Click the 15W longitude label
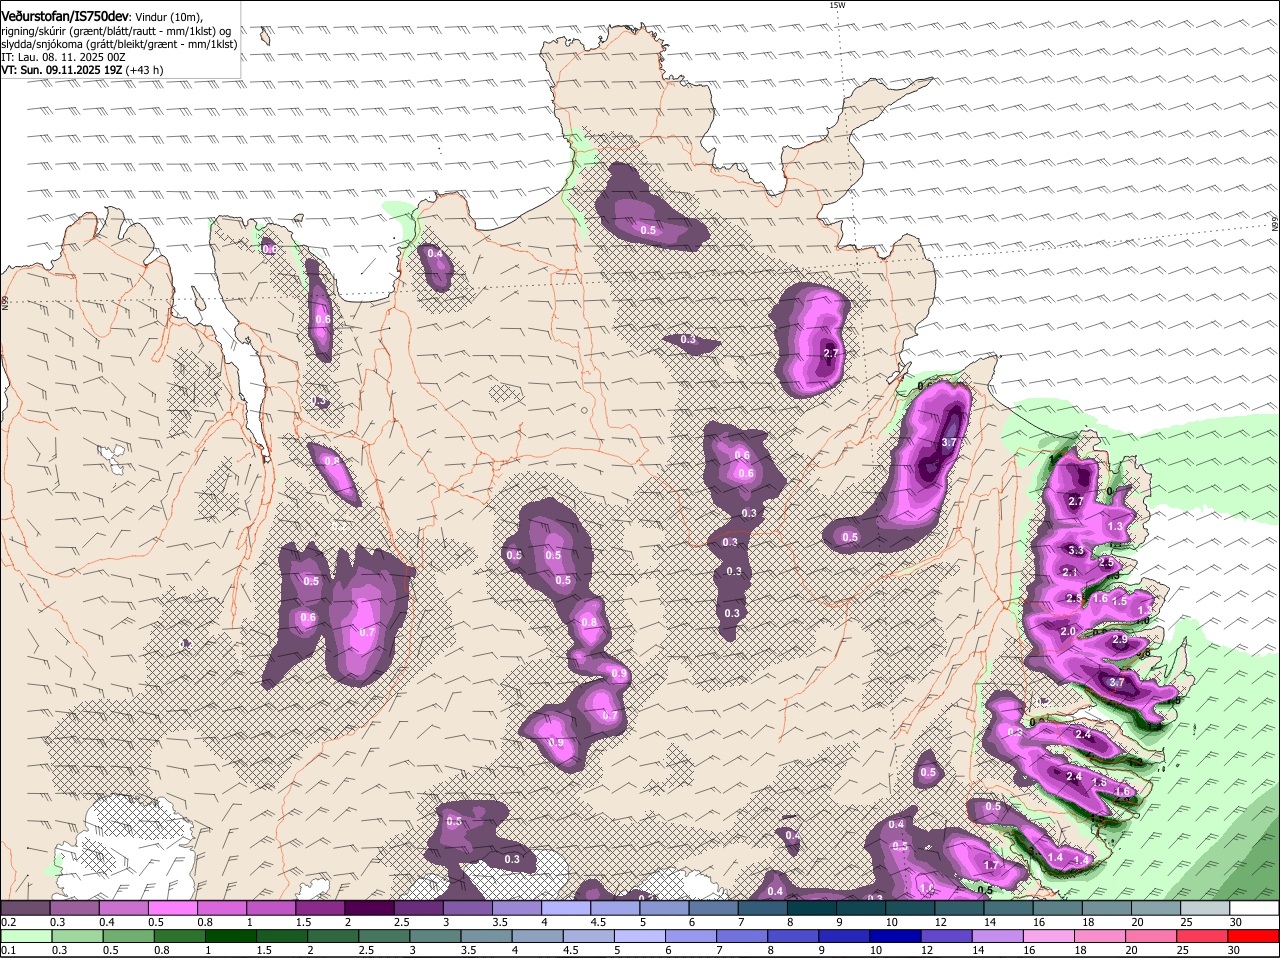The width and height of the screenshot is (1280, 958). [x=837, y=5]
